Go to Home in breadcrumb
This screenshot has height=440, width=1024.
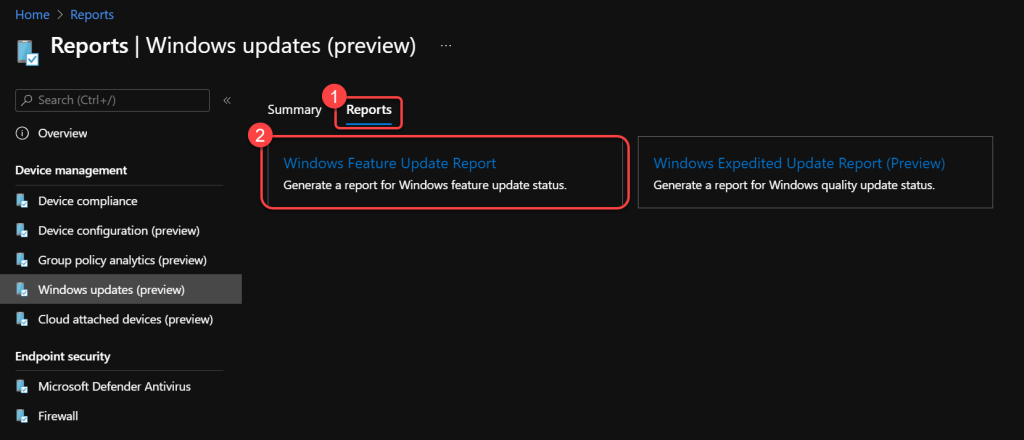point(32,15)
